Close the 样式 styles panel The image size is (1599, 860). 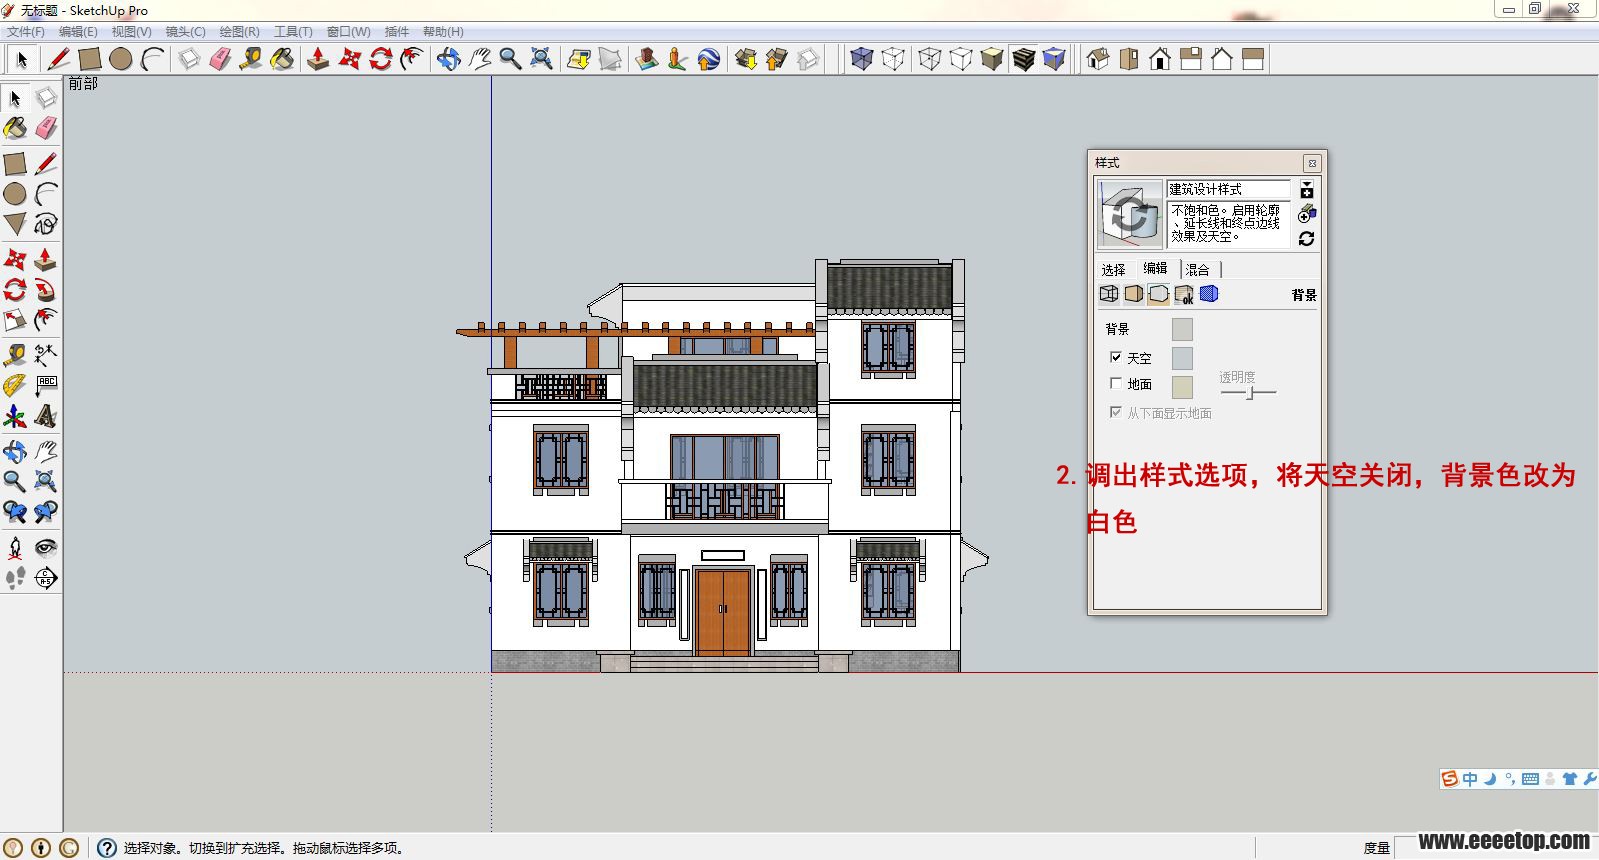tap(1312, 162)
